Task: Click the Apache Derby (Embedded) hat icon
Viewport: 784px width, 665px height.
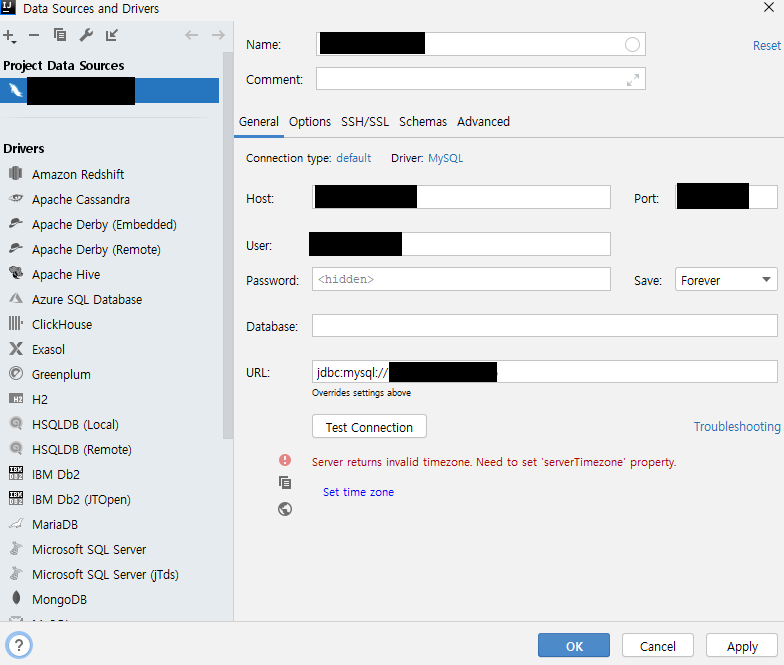Action: (x=16, y=223)
